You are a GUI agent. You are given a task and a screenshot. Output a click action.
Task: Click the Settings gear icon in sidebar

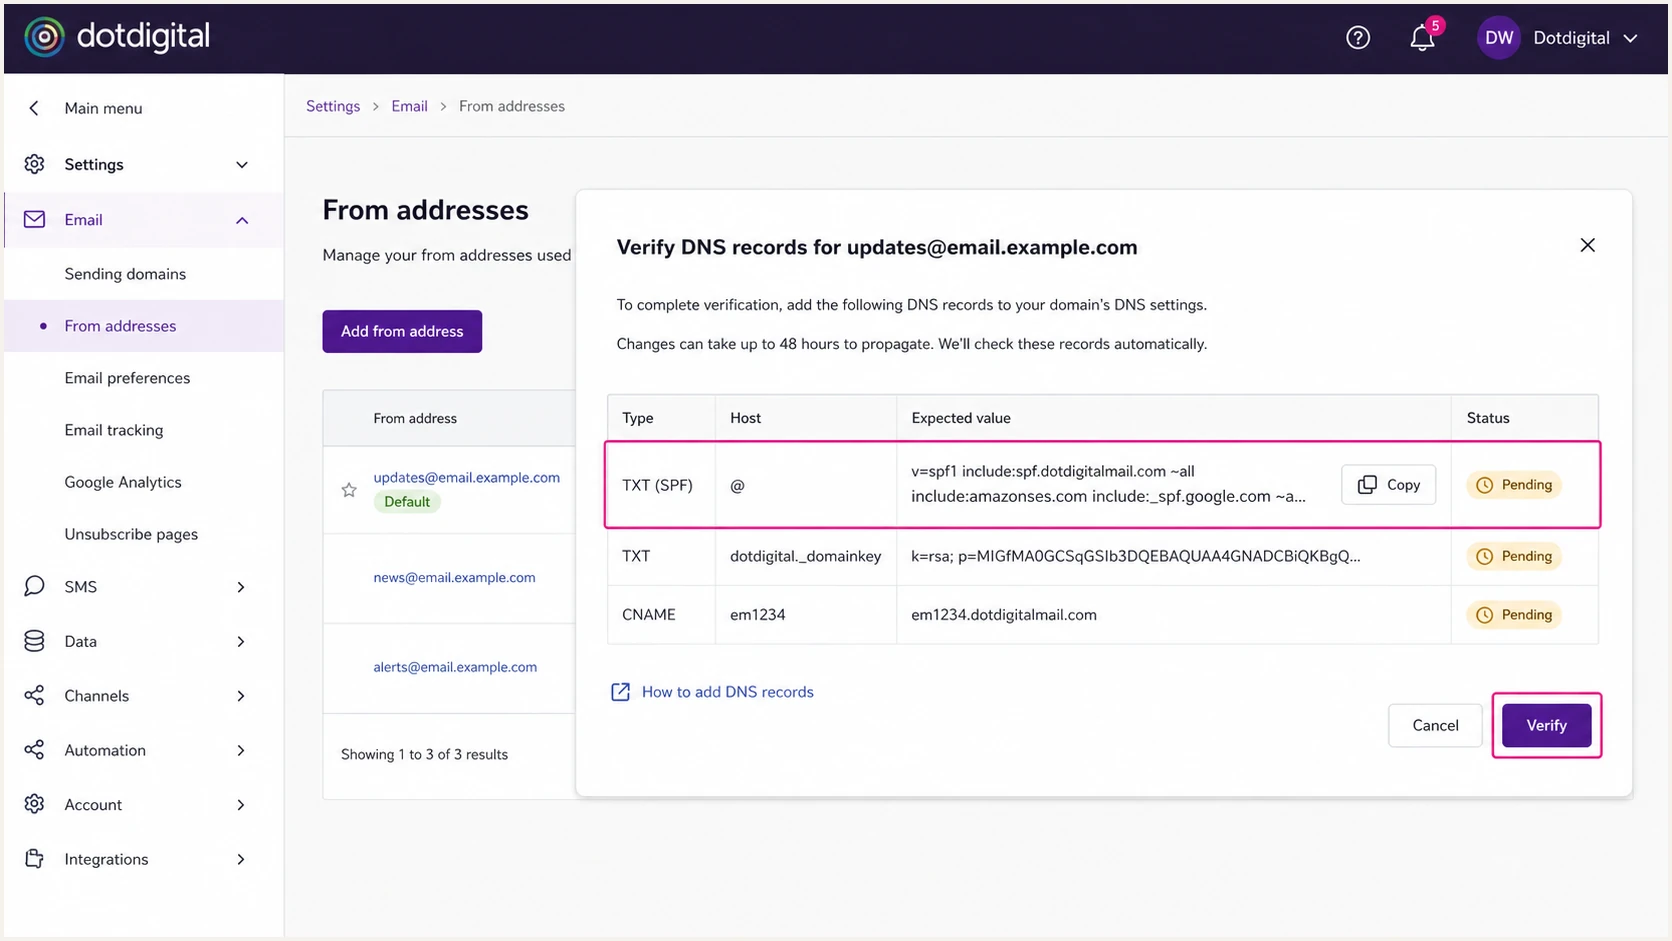(34, 164)
